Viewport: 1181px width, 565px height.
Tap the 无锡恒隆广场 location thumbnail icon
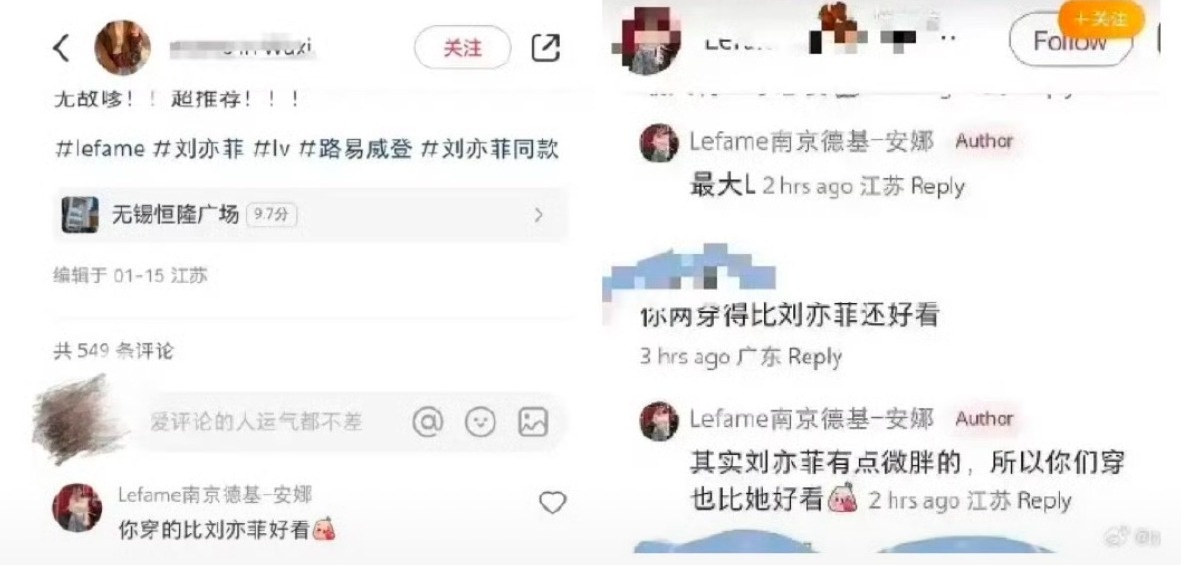pyautogui.click(x=80, y=215)
